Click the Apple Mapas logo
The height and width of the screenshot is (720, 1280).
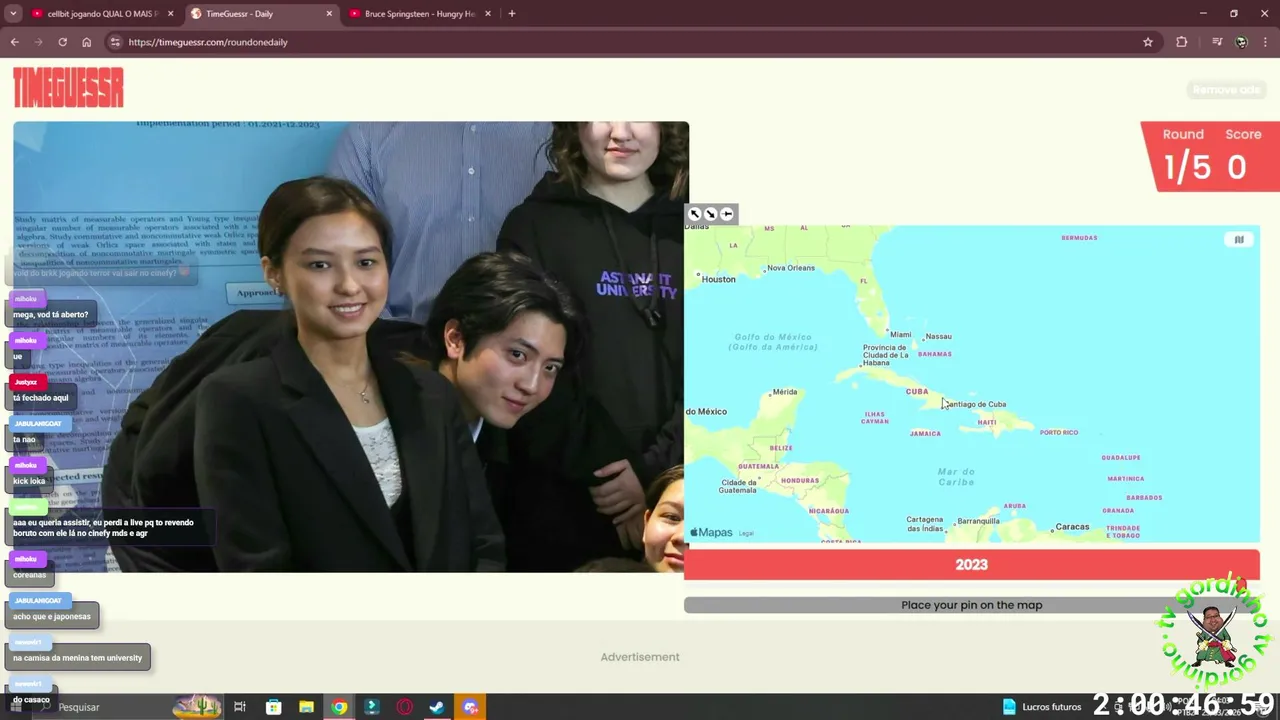click(711, 533)
